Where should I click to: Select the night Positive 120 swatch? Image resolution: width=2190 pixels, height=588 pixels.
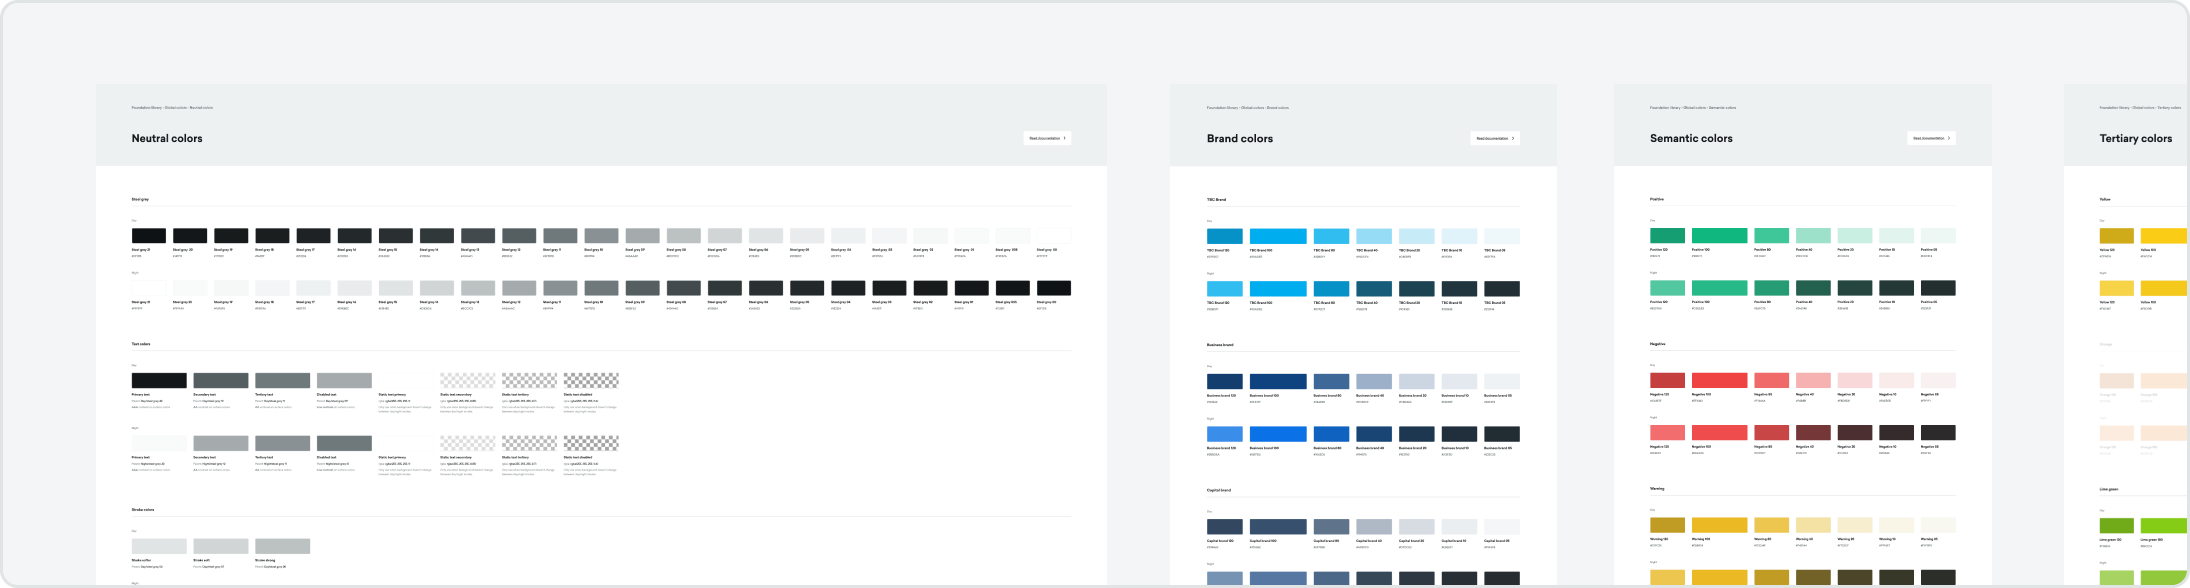tap(1667, 288)
